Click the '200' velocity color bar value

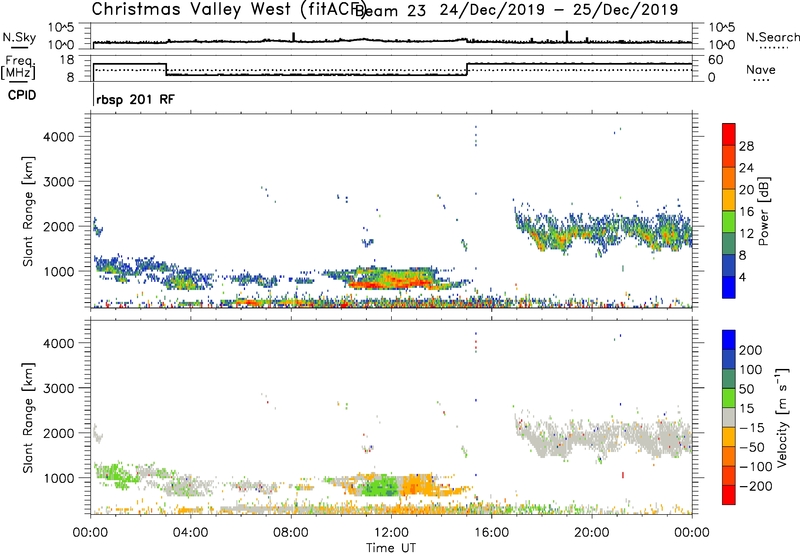coord(751,350)
